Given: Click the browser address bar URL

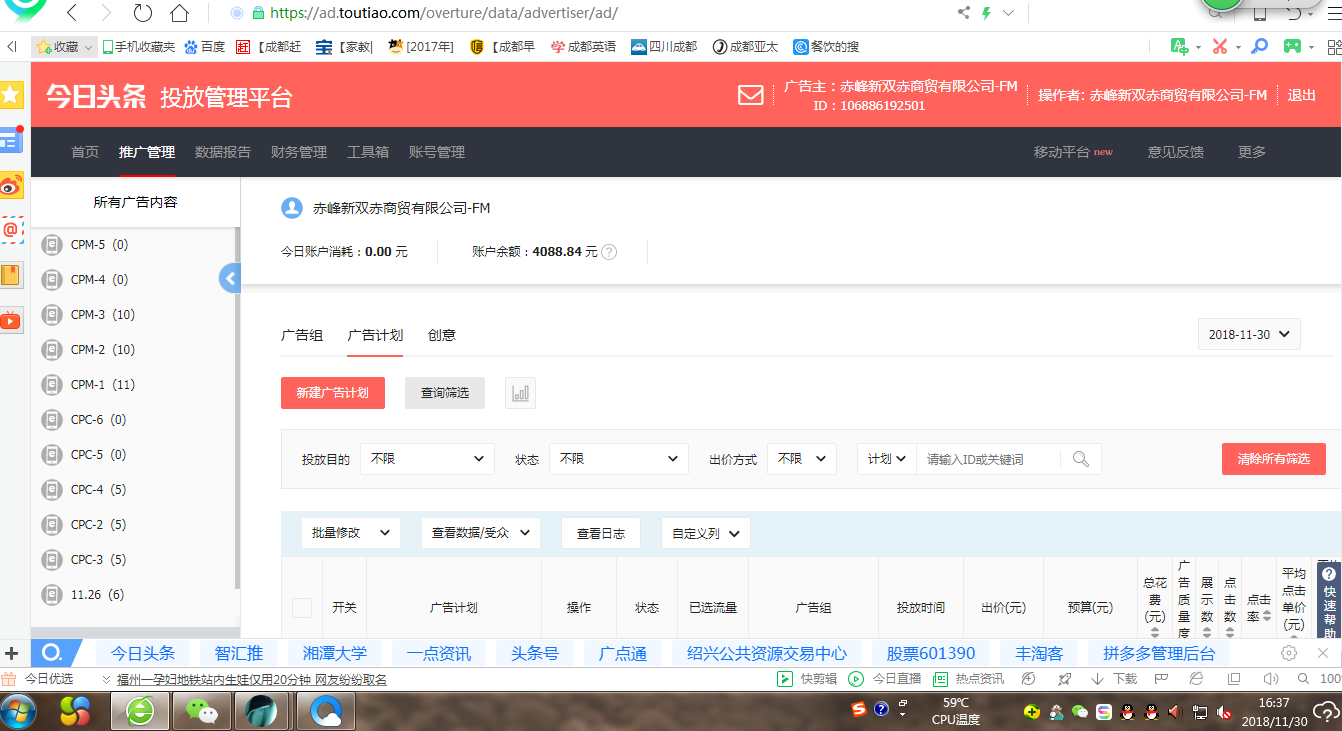Looking at the screenshot, I should point(444,13).
